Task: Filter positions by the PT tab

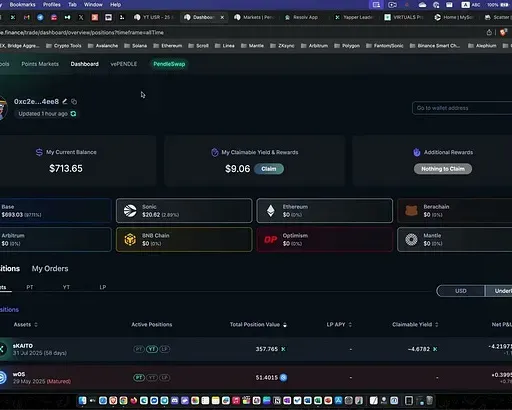Action: click(x=30, y=287)
